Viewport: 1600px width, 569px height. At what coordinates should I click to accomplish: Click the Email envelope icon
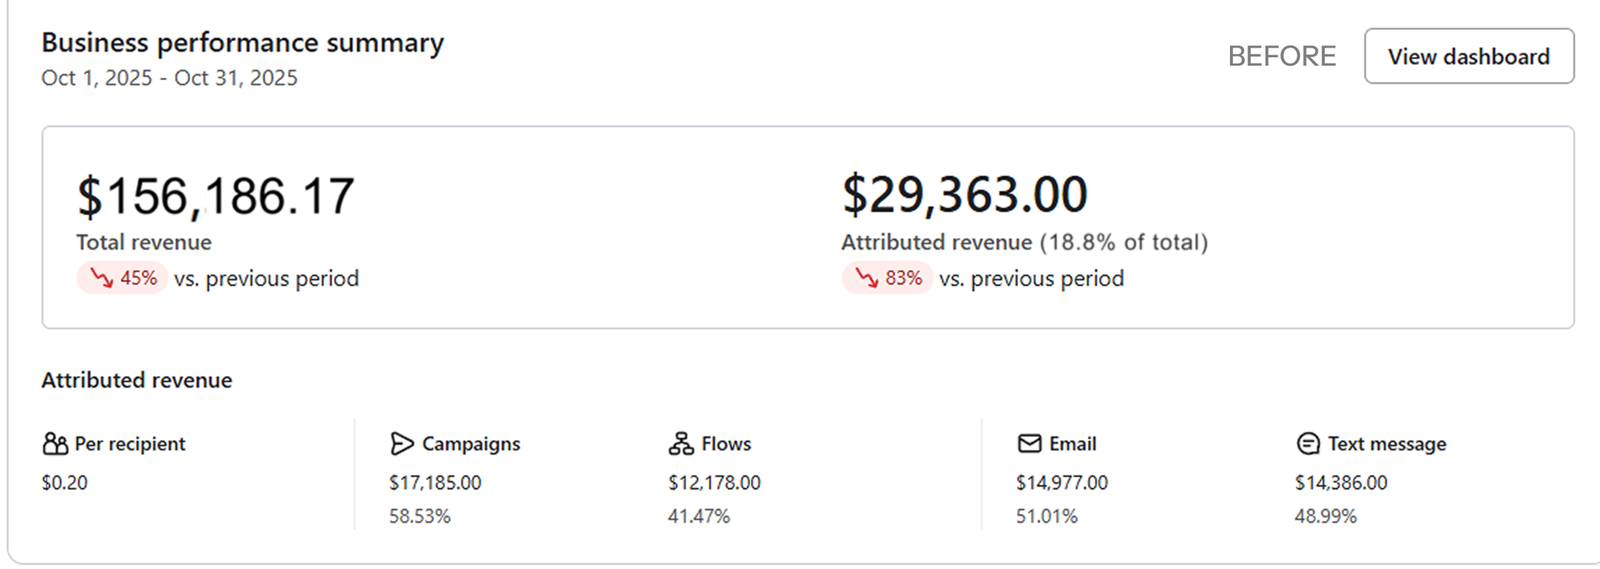1029,443
